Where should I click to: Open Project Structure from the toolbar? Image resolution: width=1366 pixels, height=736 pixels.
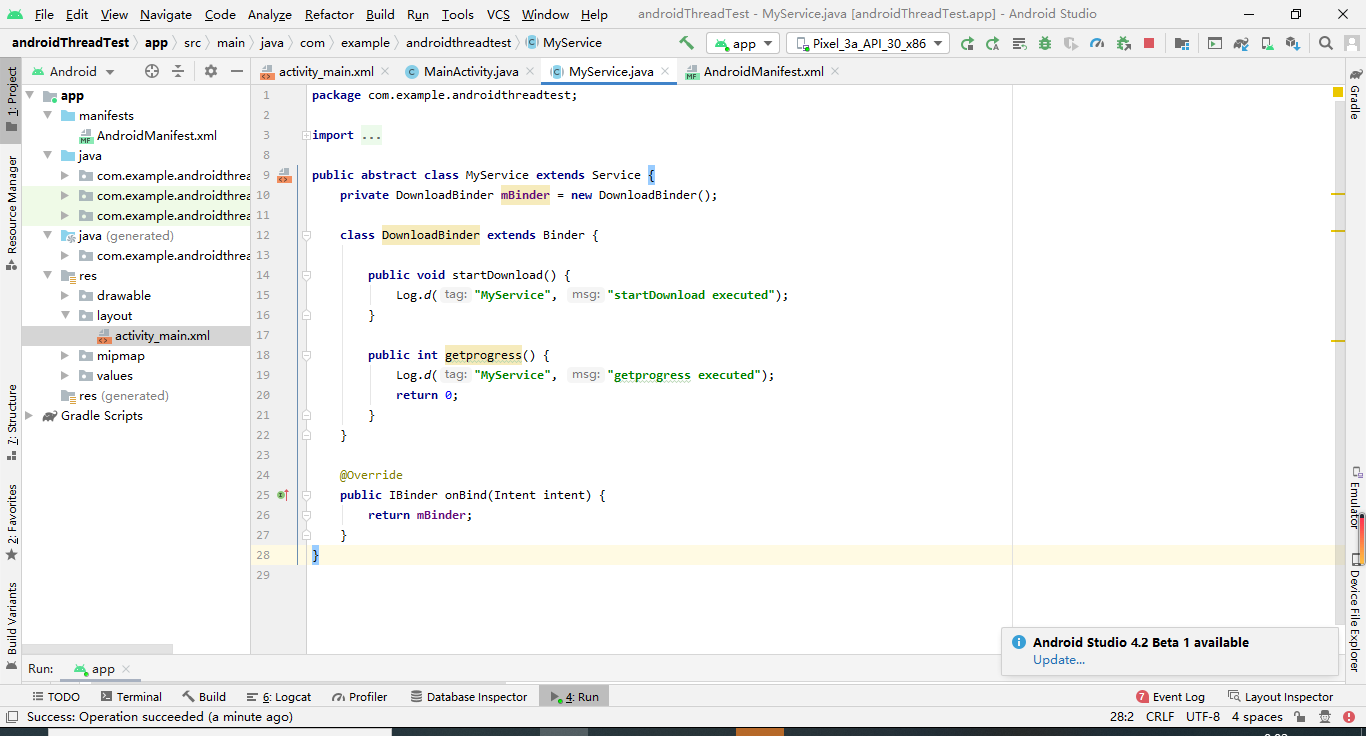point(1182,43)
